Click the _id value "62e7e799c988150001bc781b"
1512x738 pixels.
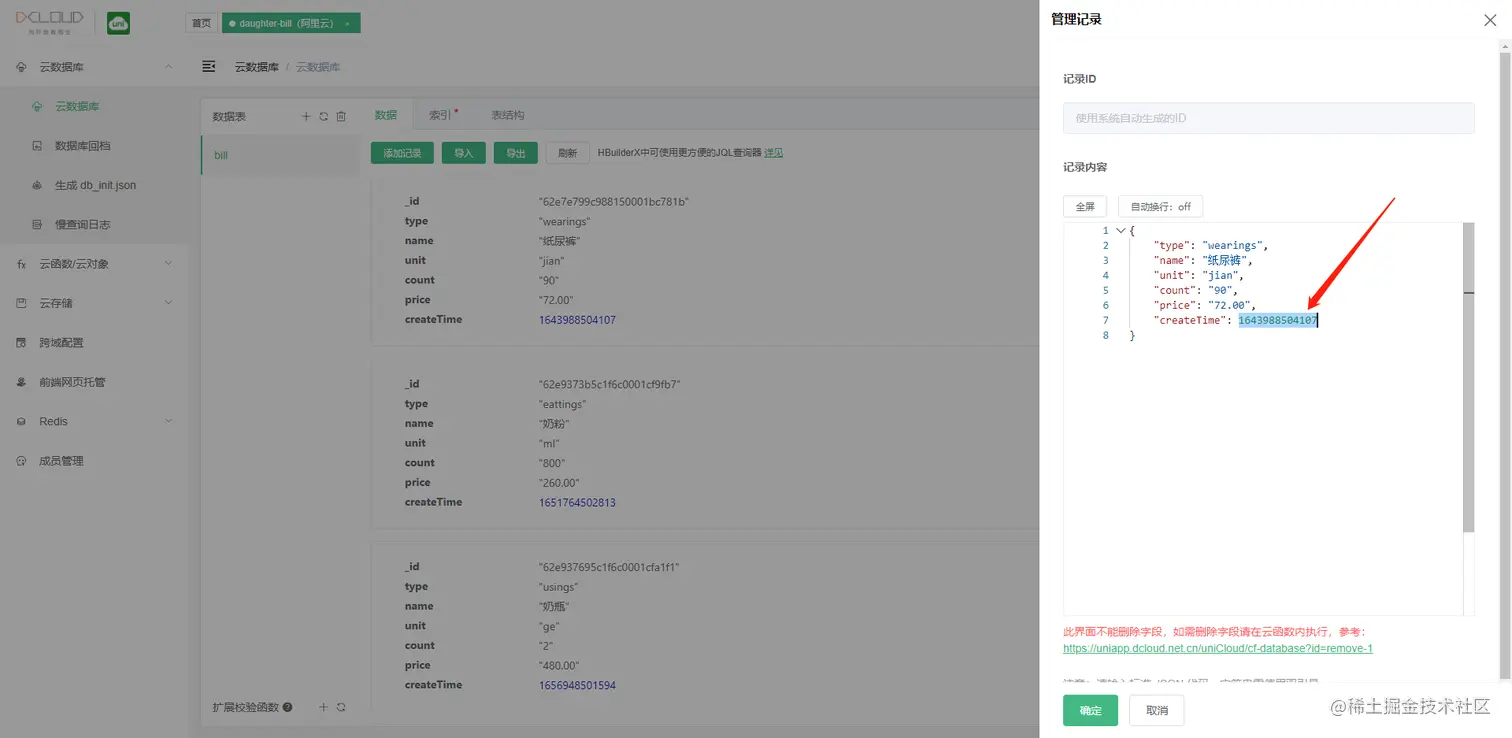tap(614, 202)
